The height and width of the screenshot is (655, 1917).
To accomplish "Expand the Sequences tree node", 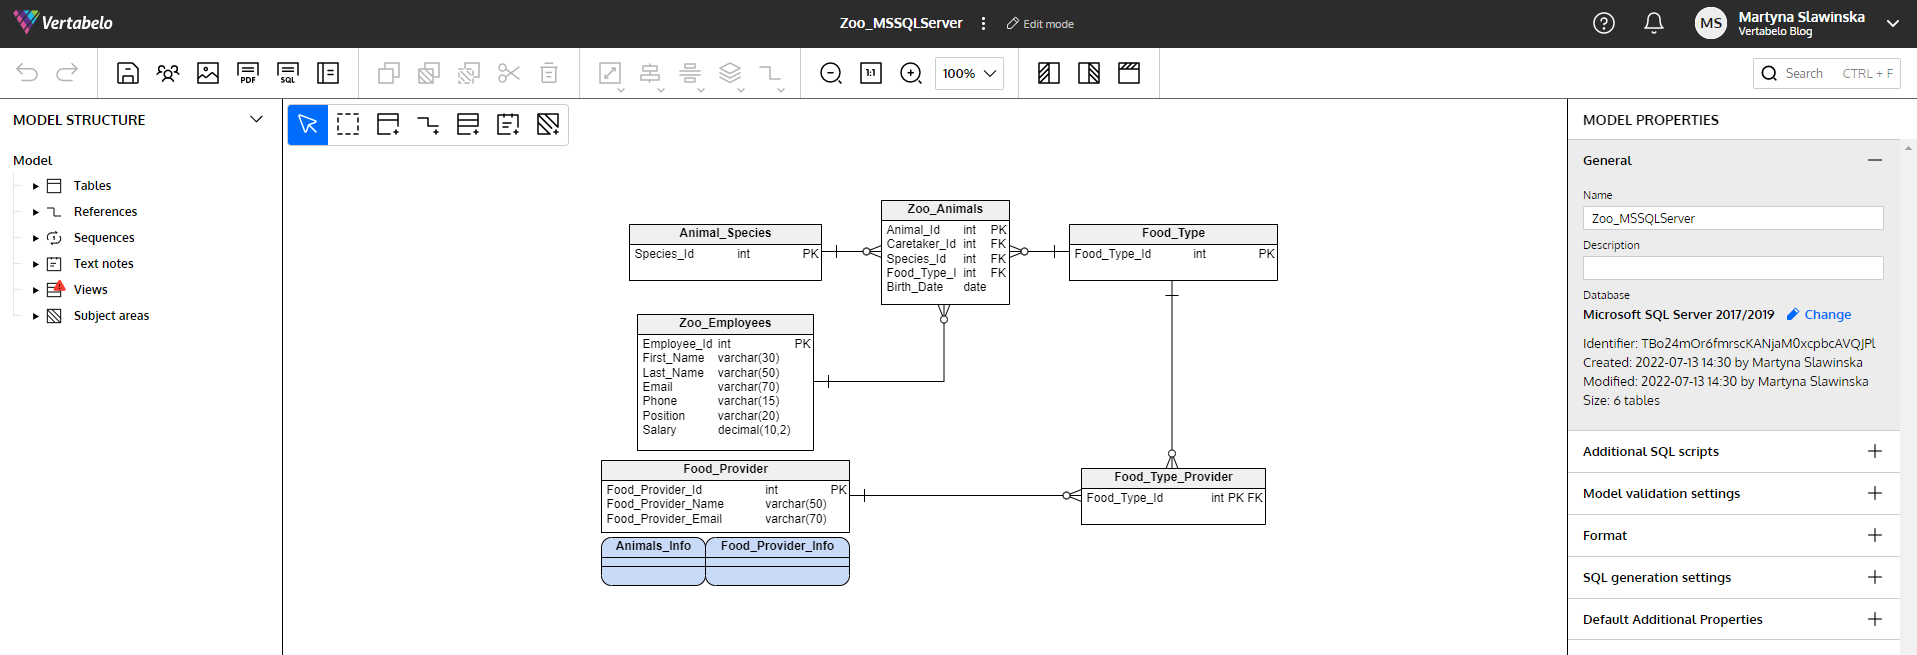I will tap(36, 238).
